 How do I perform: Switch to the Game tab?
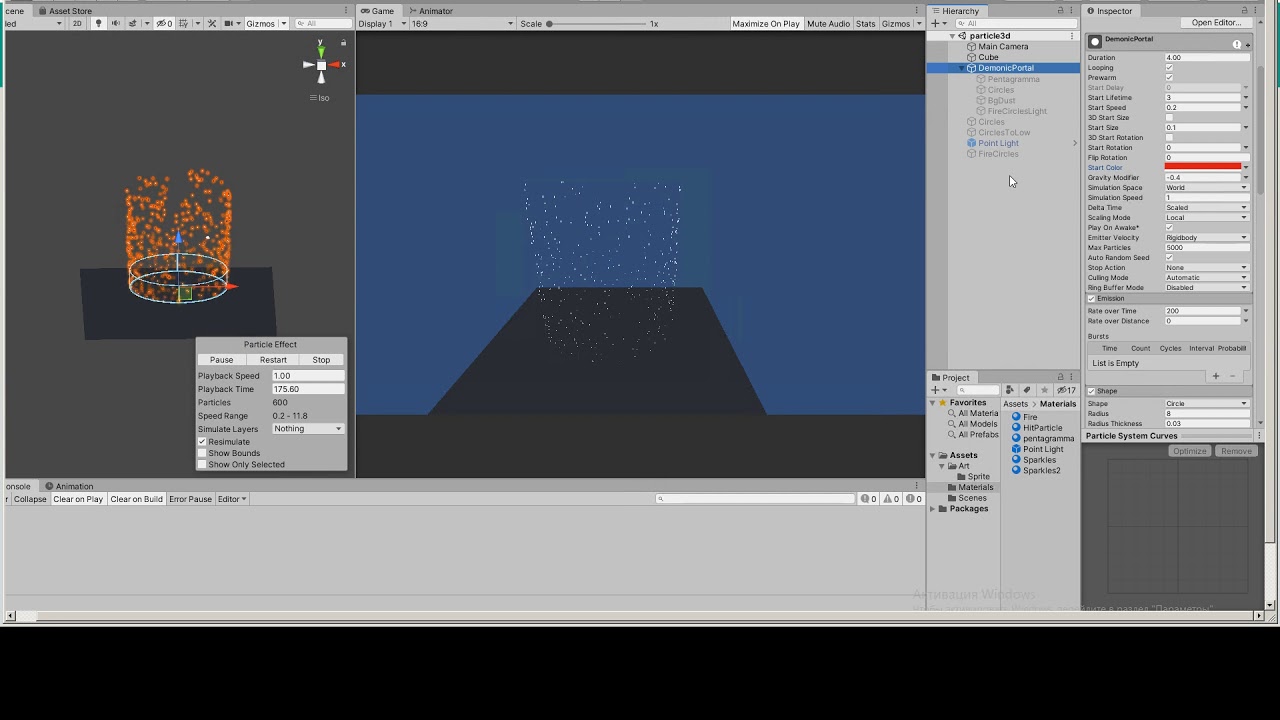(378, 11)
